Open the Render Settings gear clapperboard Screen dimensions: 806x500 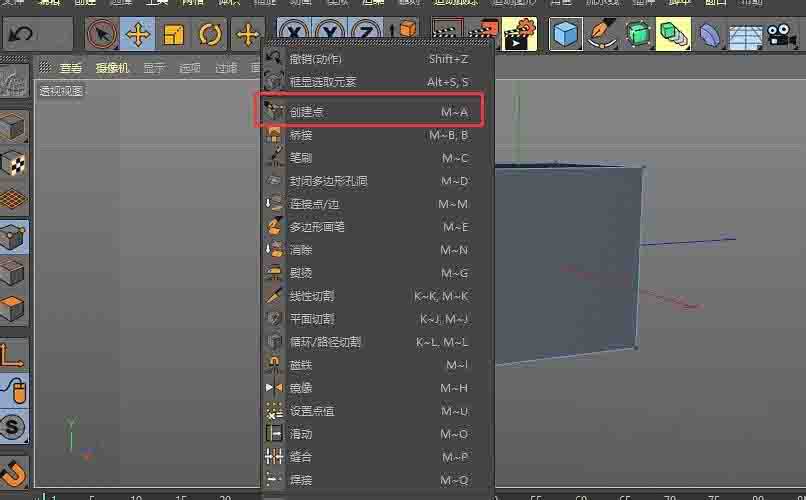520,34
